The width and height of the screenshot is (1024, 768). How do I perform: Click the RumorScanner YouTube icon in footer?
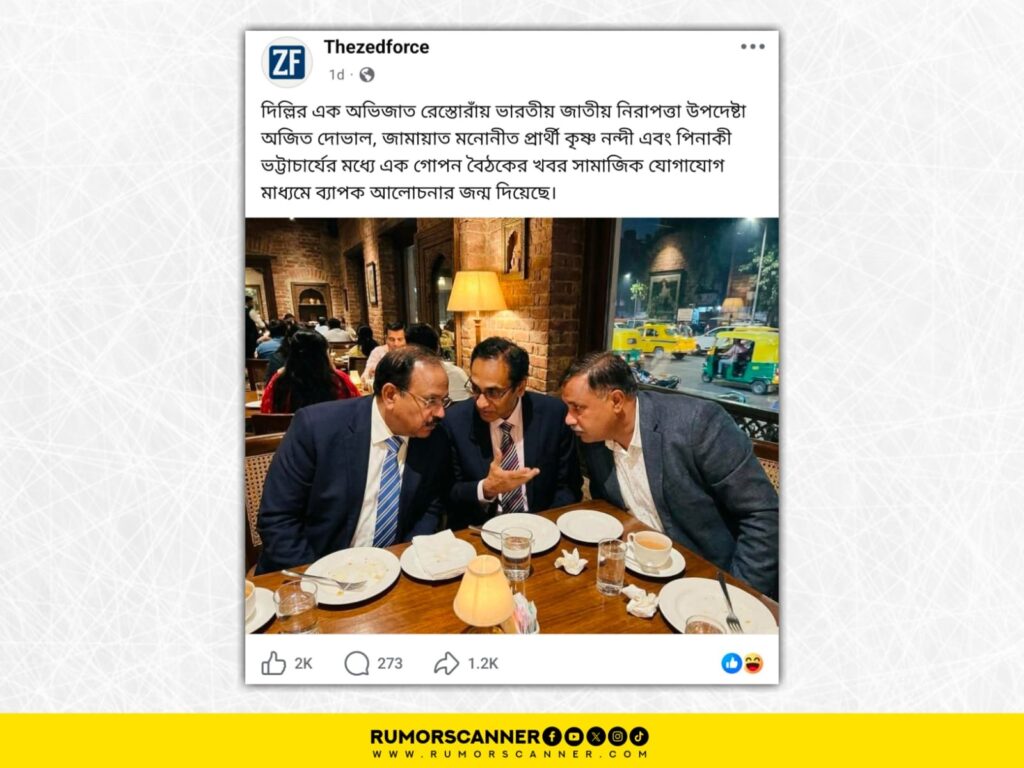574,737
